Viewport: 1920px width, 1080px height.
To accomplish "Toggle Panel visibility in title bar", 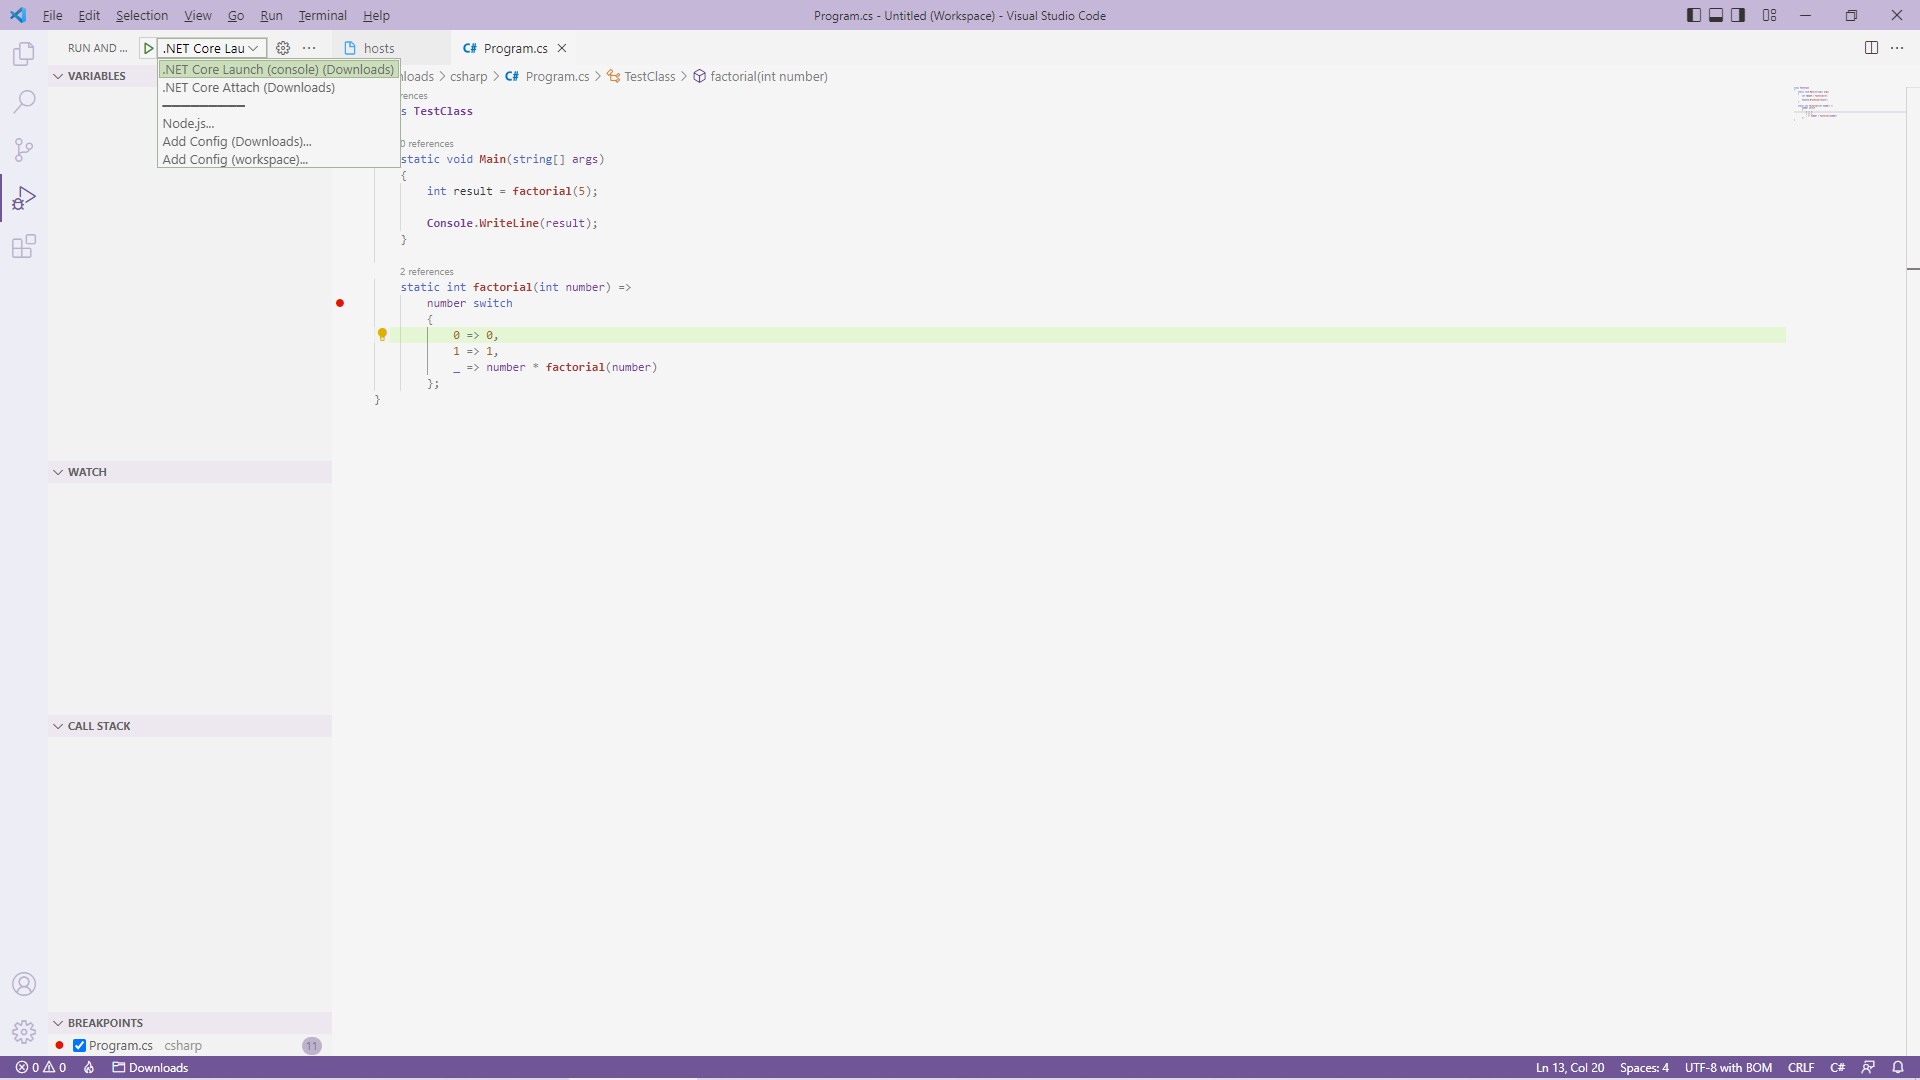I will point(1716,15).
